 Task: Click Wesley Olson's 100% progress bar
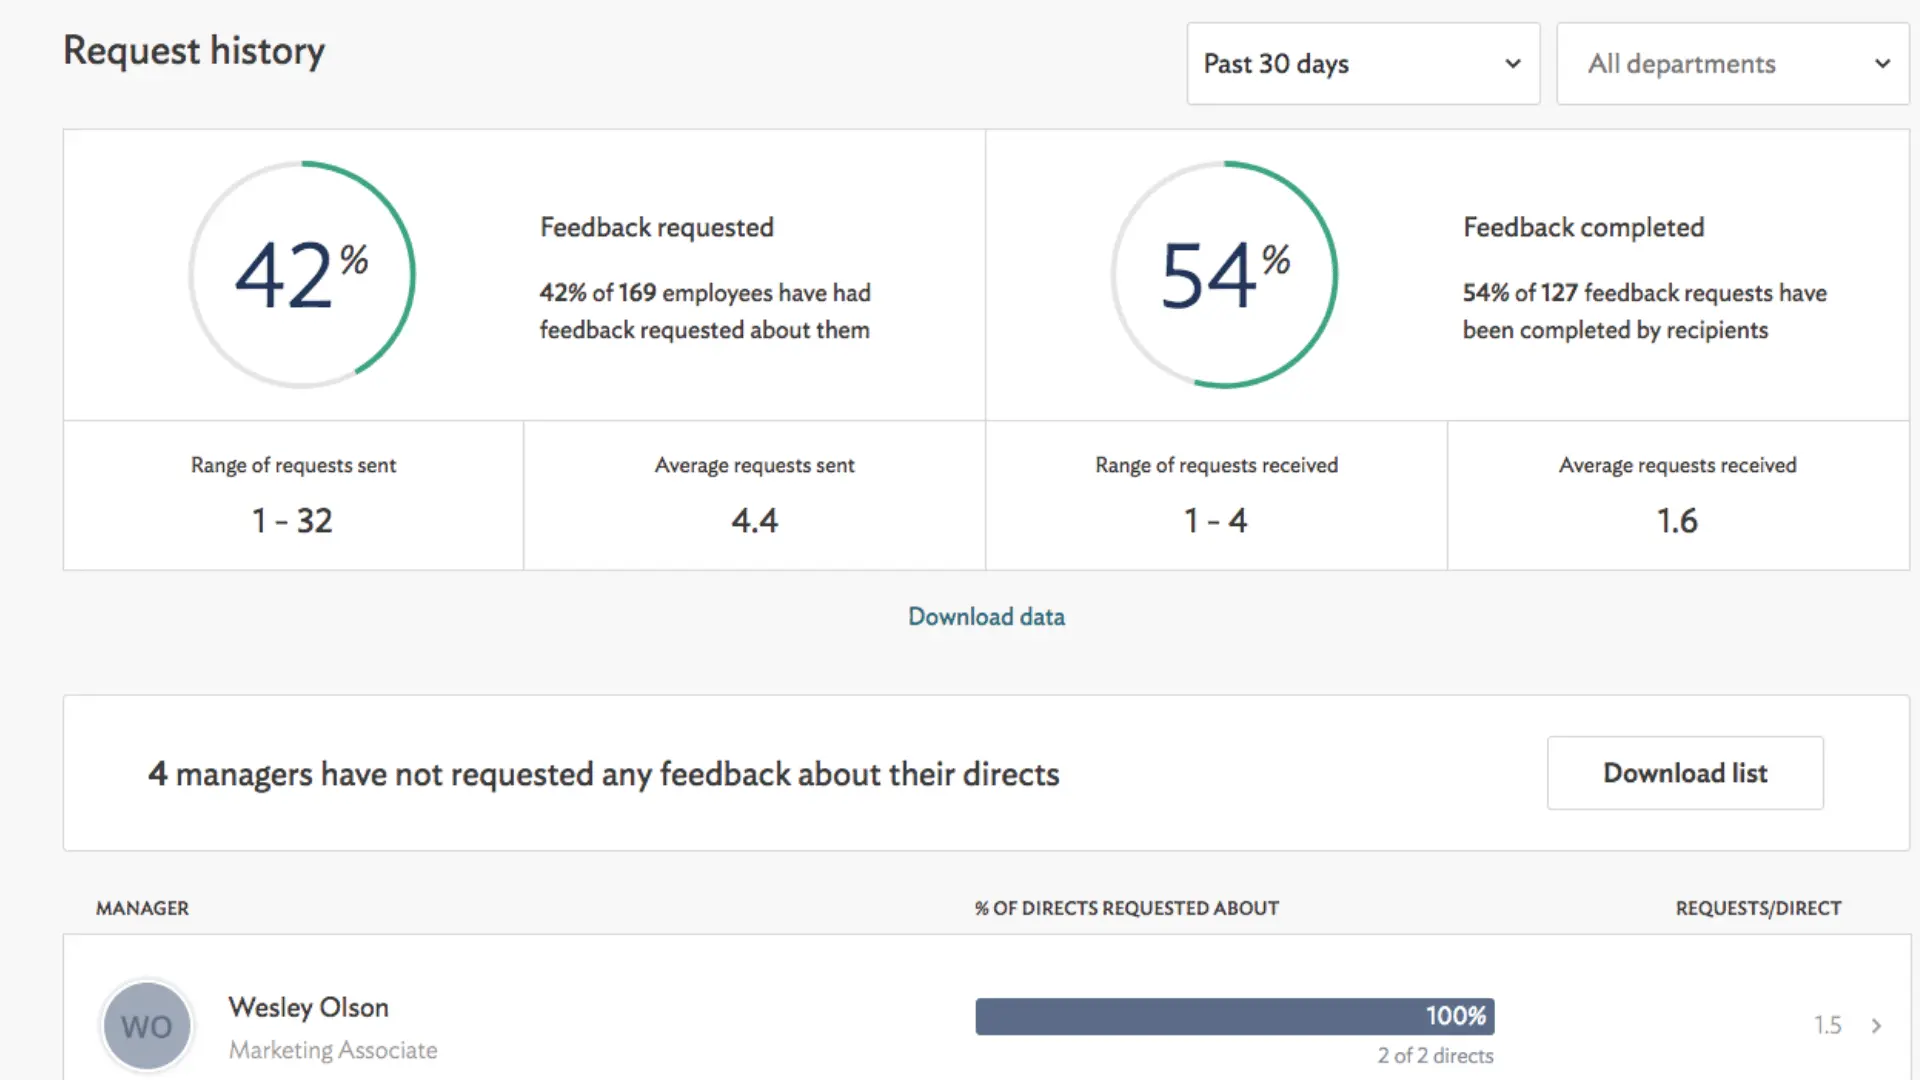(1235, 1016)
